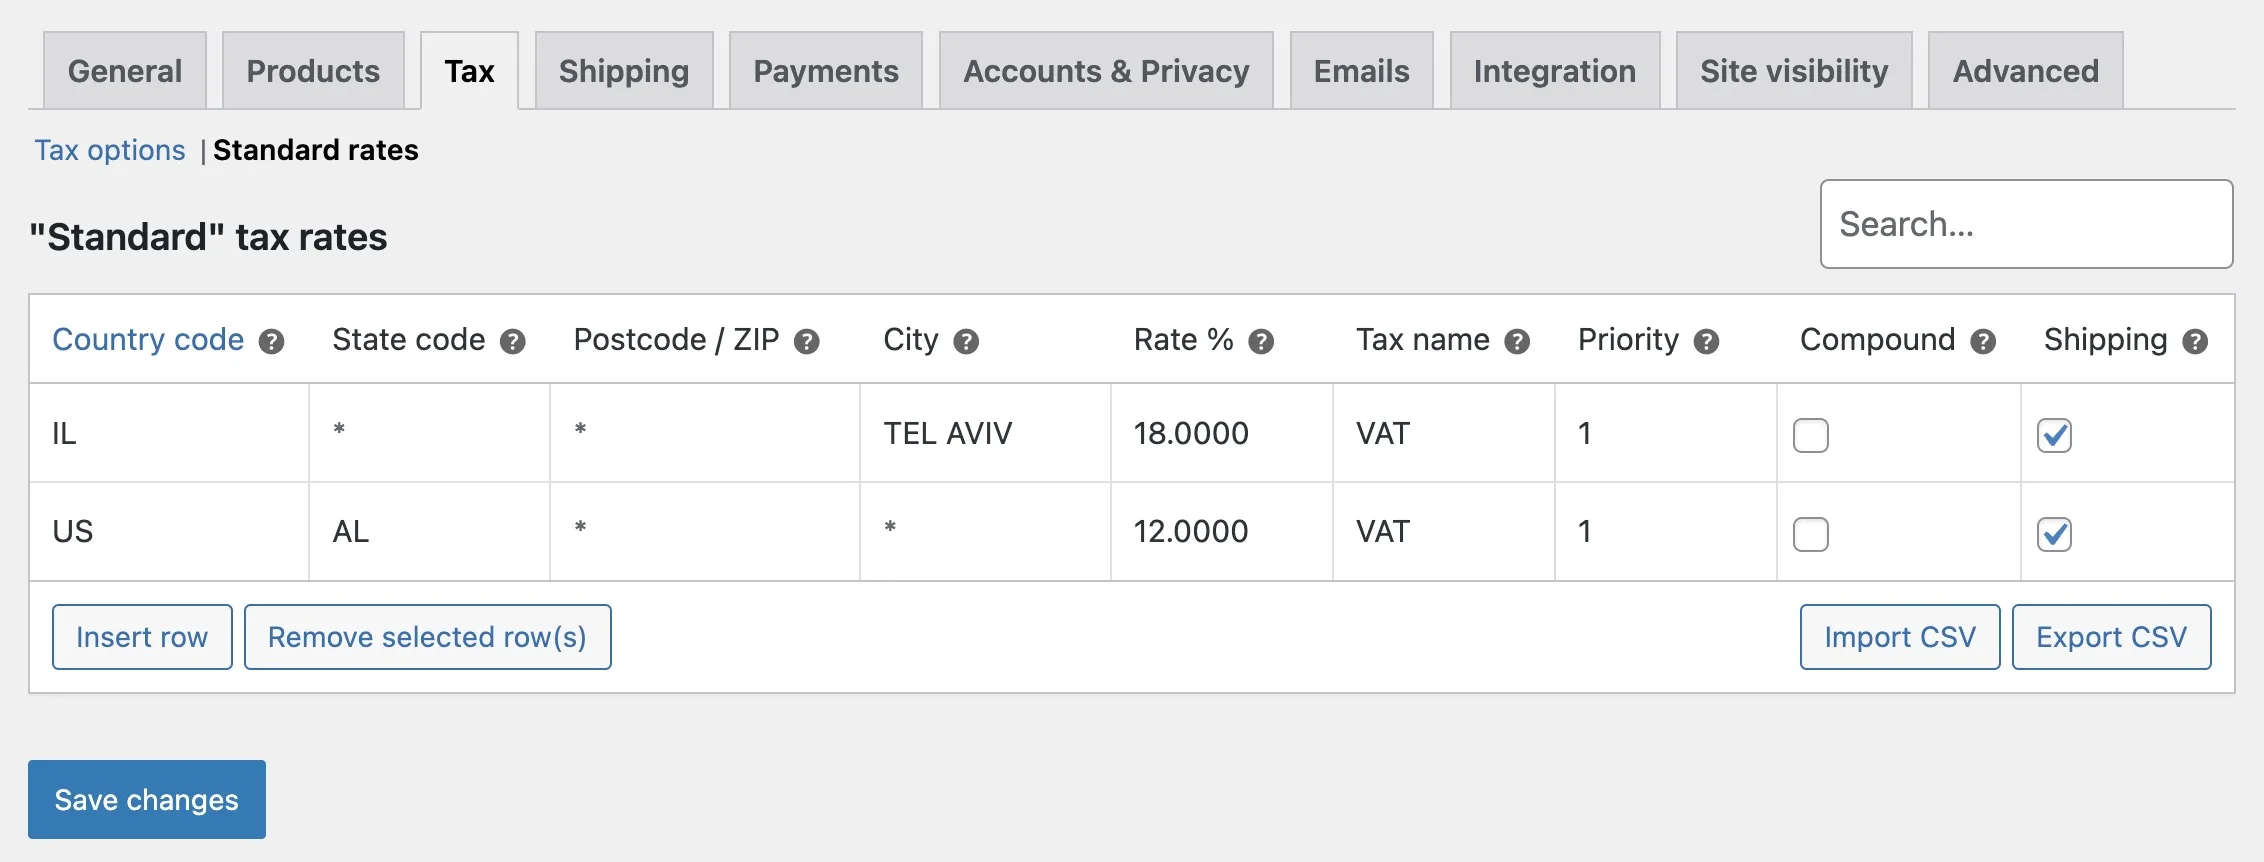Open the Shipping settings tab
Screen dimensions: 2264x862
coord(624,71)
